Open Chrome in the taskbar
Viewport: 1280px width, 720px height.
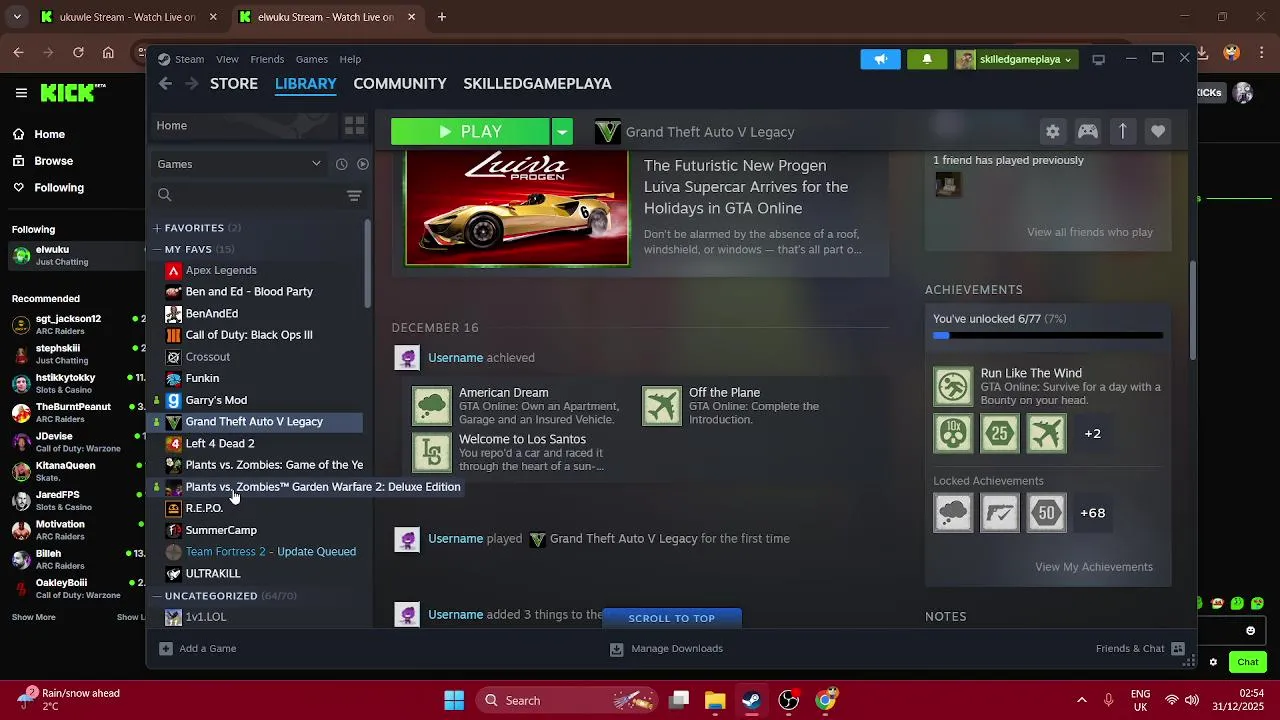[825, 700]
